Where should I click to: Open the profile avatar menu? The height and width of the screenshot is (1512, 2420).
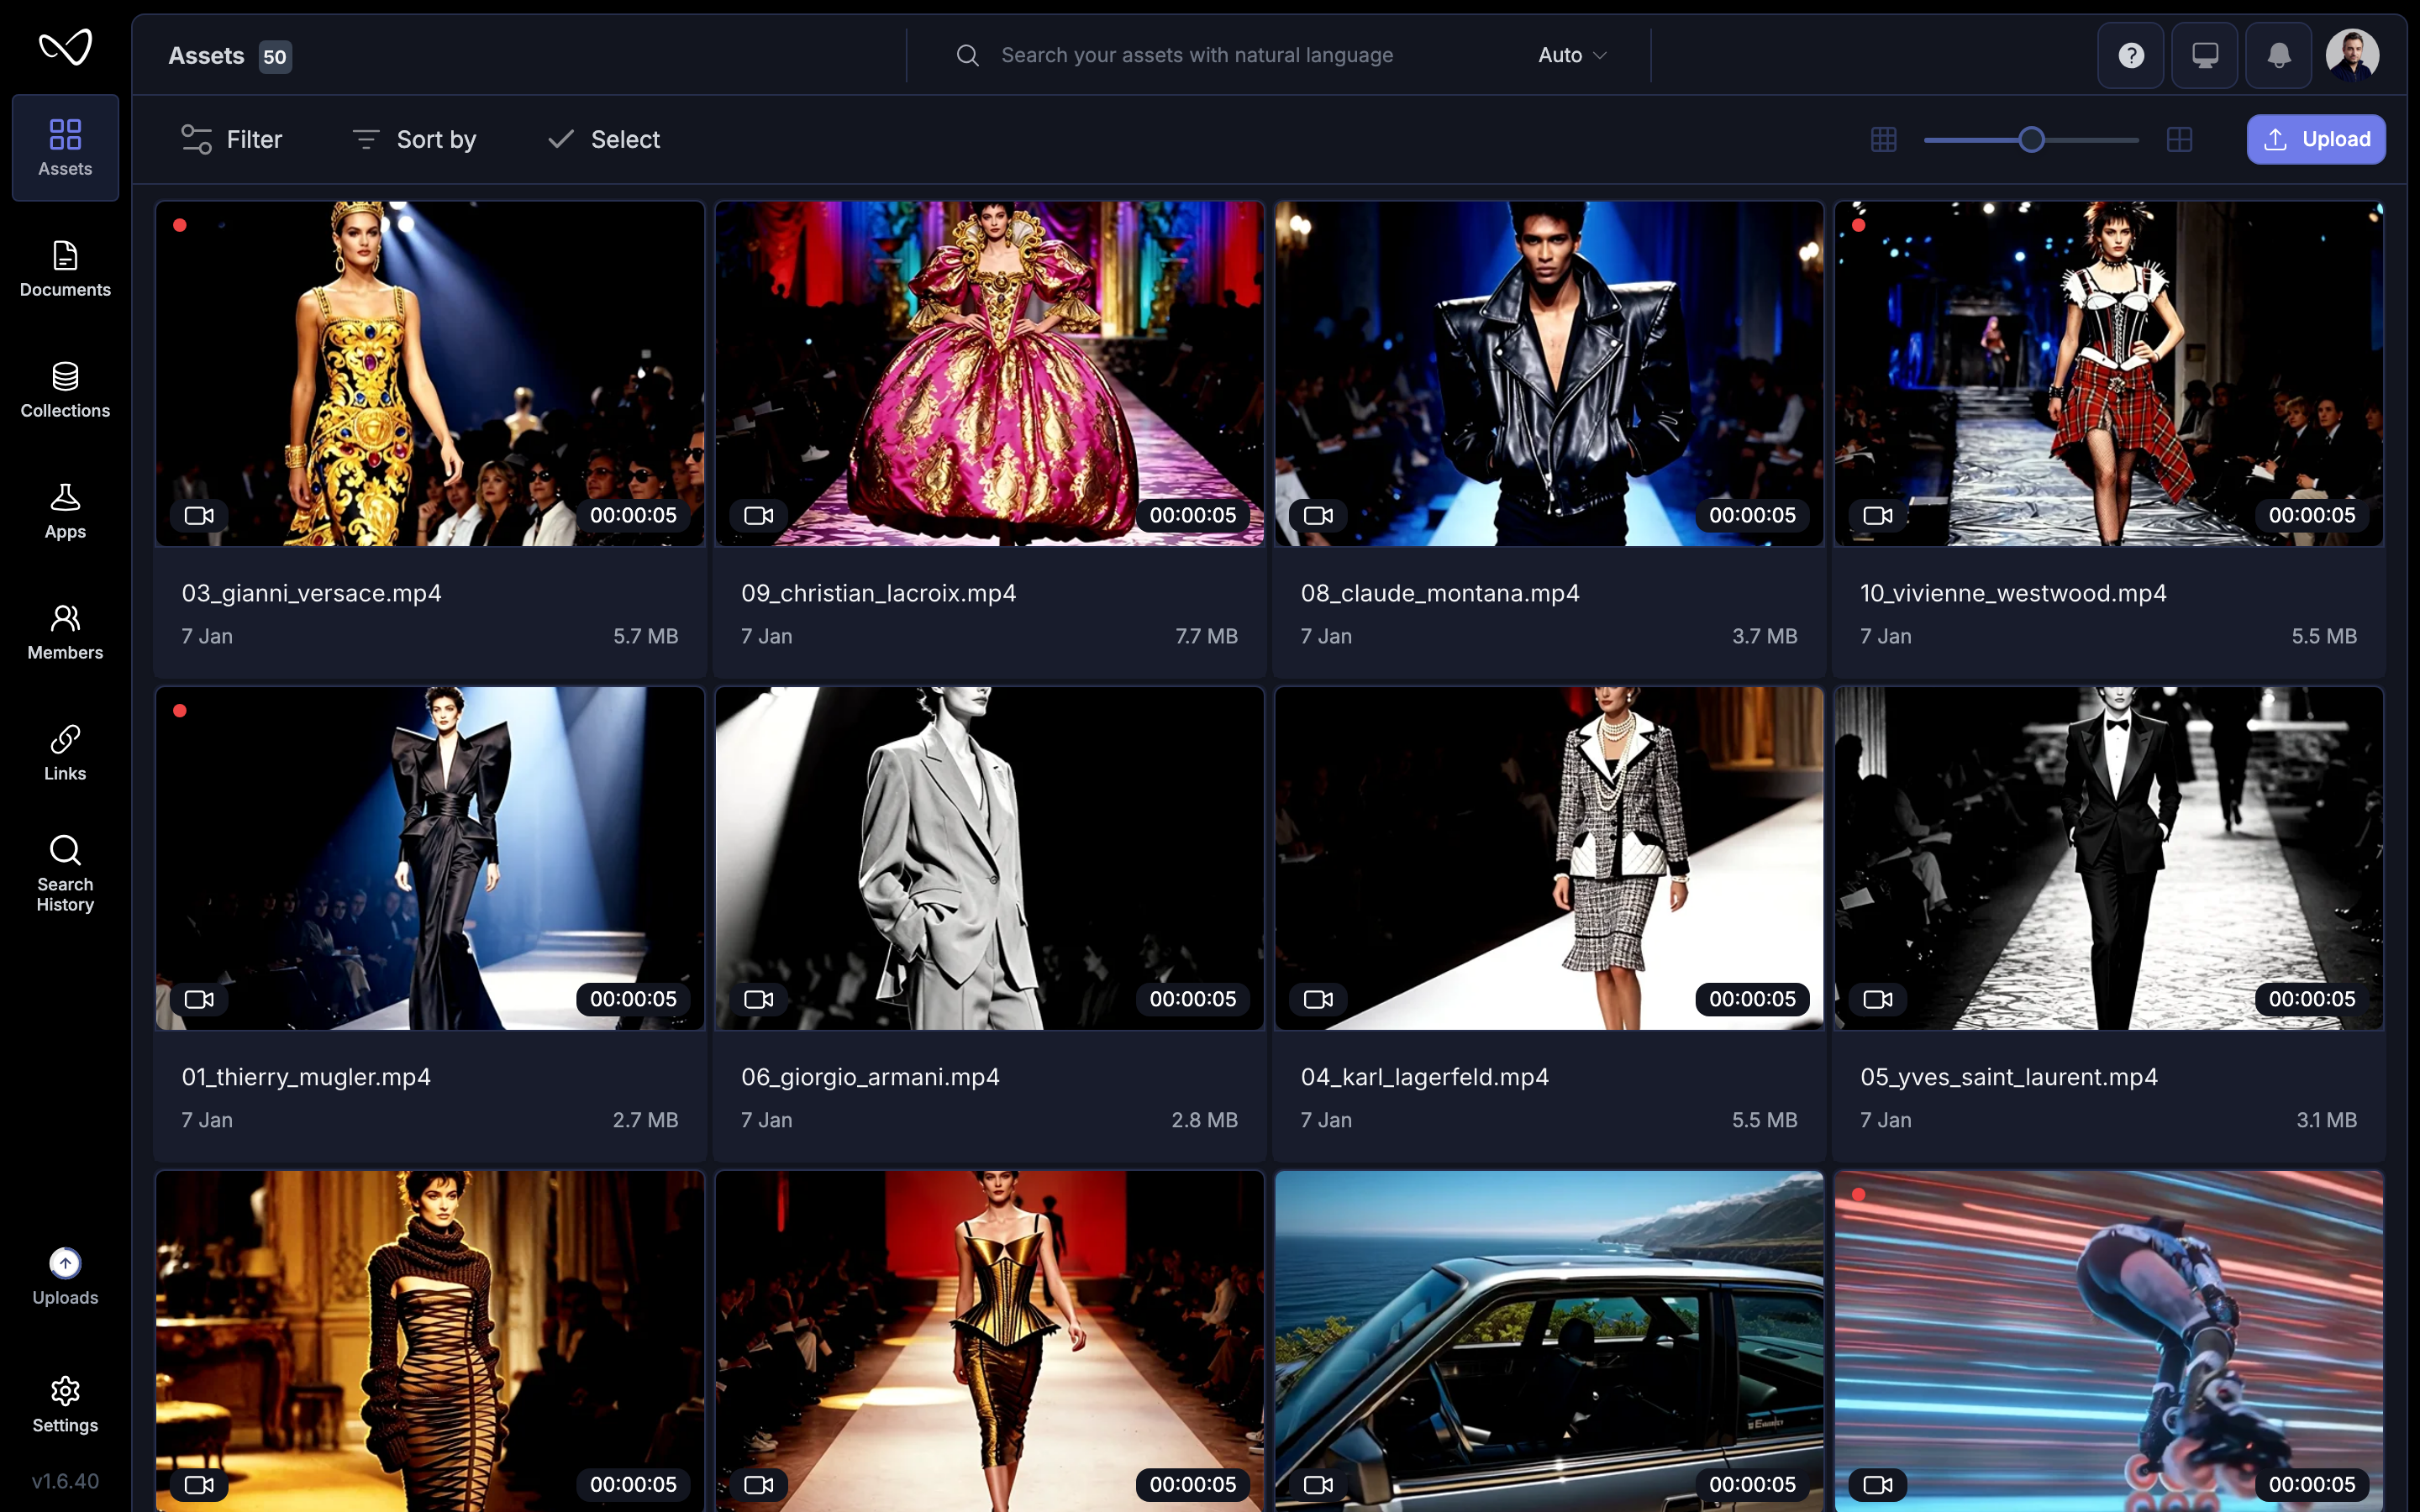pos(2352,55)
